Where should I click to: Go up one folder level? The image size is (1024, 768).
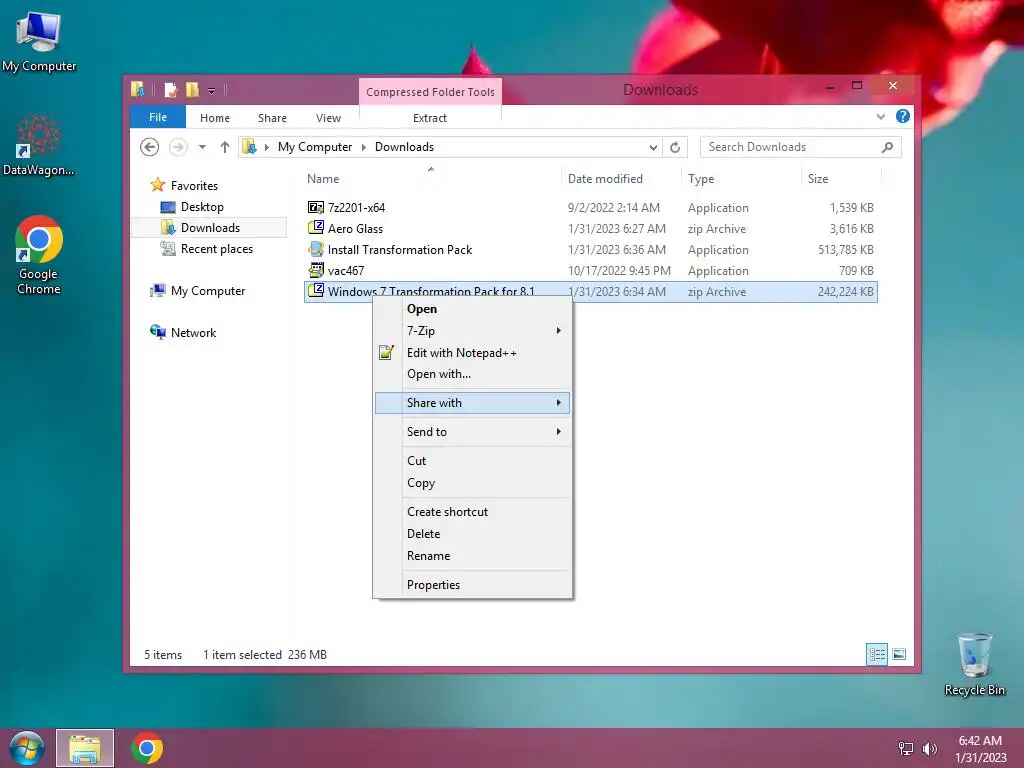pyautogui.click(x=225, y=147)
